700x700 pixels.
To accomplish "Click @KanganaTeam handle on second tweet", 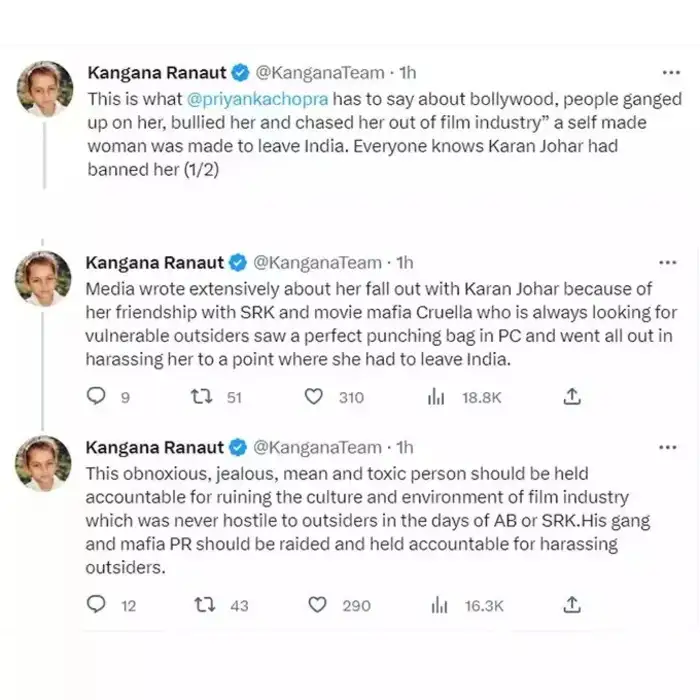I will pyautogui.click(x=318, y=263).
